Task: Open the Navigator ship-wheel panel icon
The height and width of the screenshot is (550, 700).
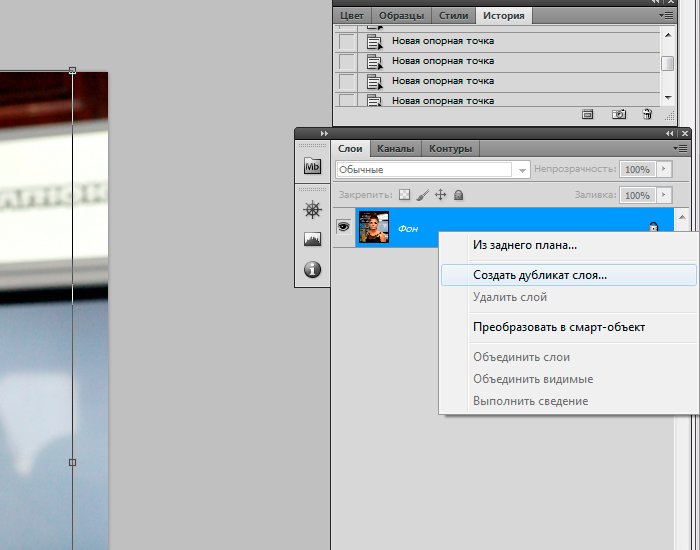Action: click(312, 210)
